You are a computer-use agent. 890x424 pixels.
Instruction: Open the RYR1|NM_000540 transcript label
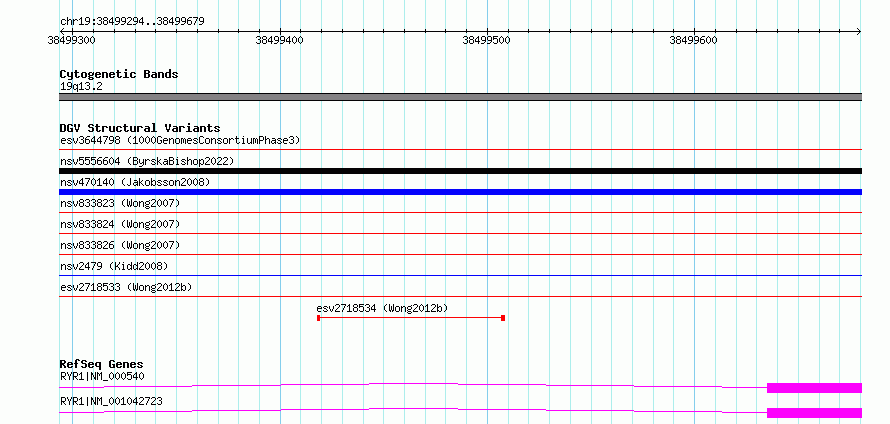102,376
